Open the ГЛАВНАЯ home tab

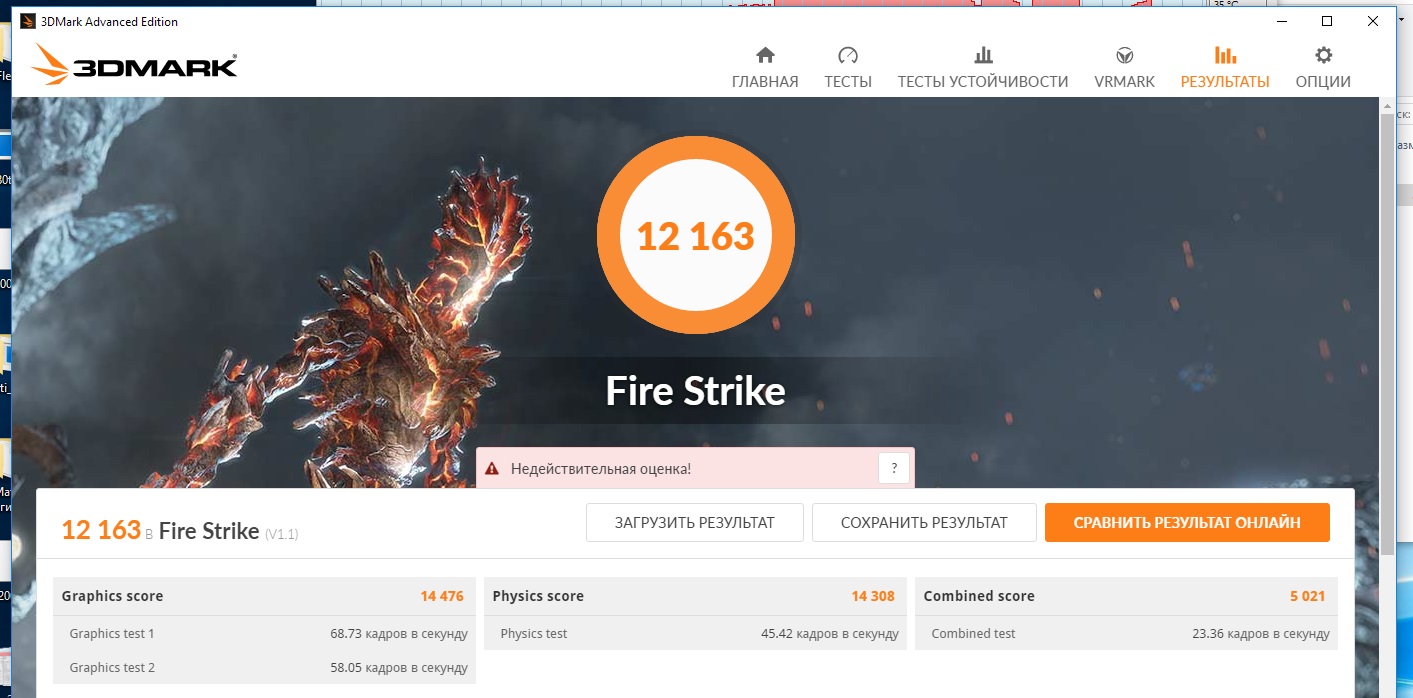click(765, 68)
